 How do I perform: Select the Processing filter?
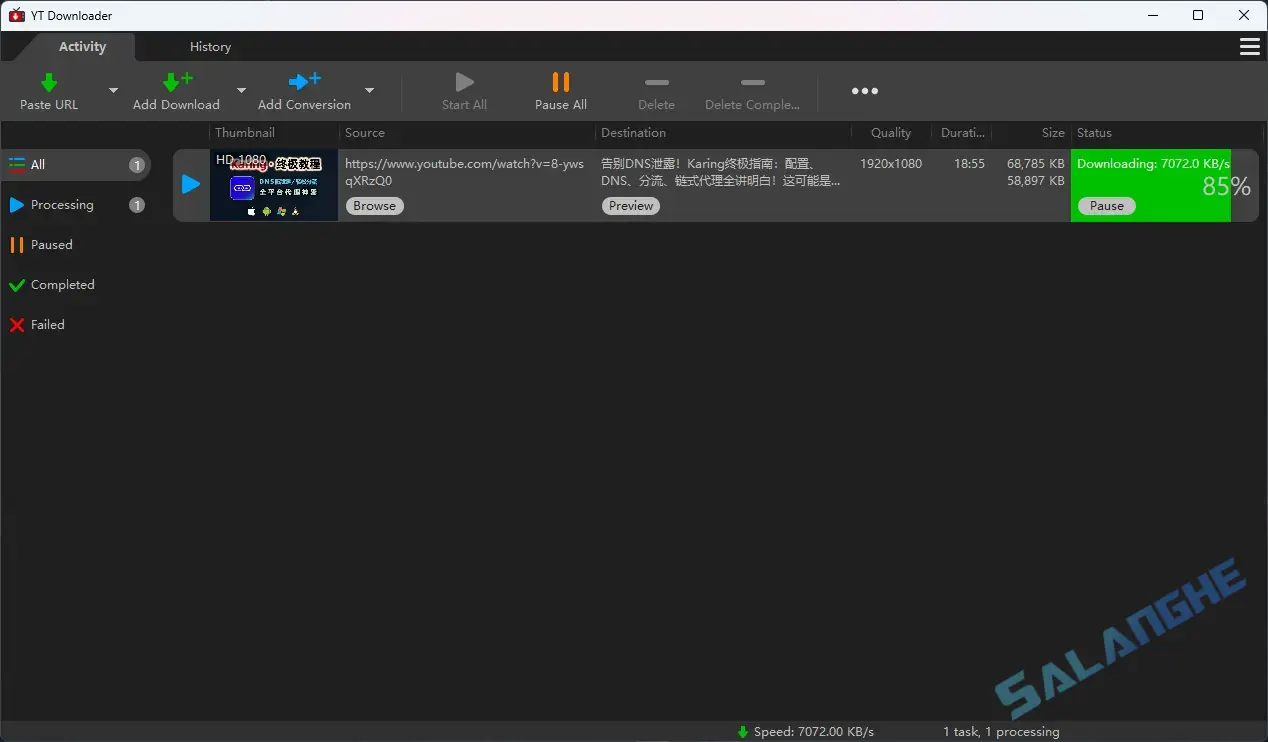coord(62,204)
